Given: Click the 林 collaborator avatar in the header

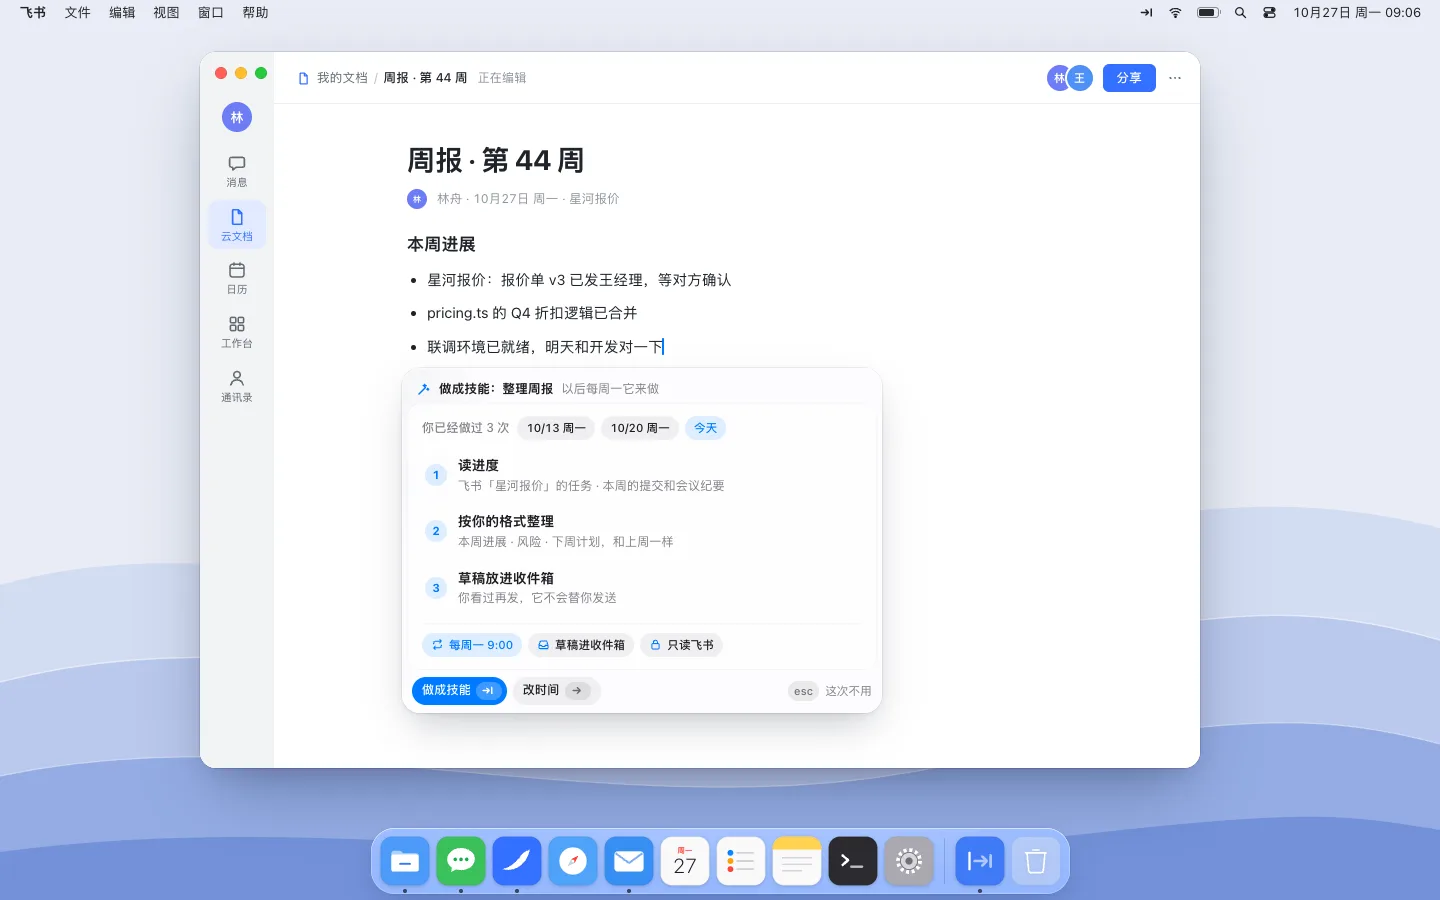Looking at the screenshot, I should pos(1058,78).
